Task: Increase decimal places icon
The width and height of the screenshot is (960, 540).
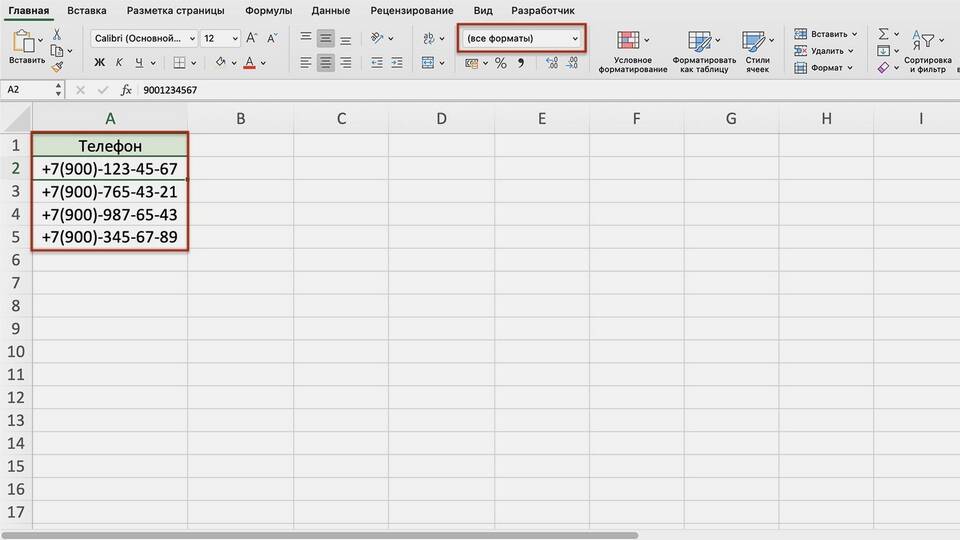Action: (x=552, y=62)
